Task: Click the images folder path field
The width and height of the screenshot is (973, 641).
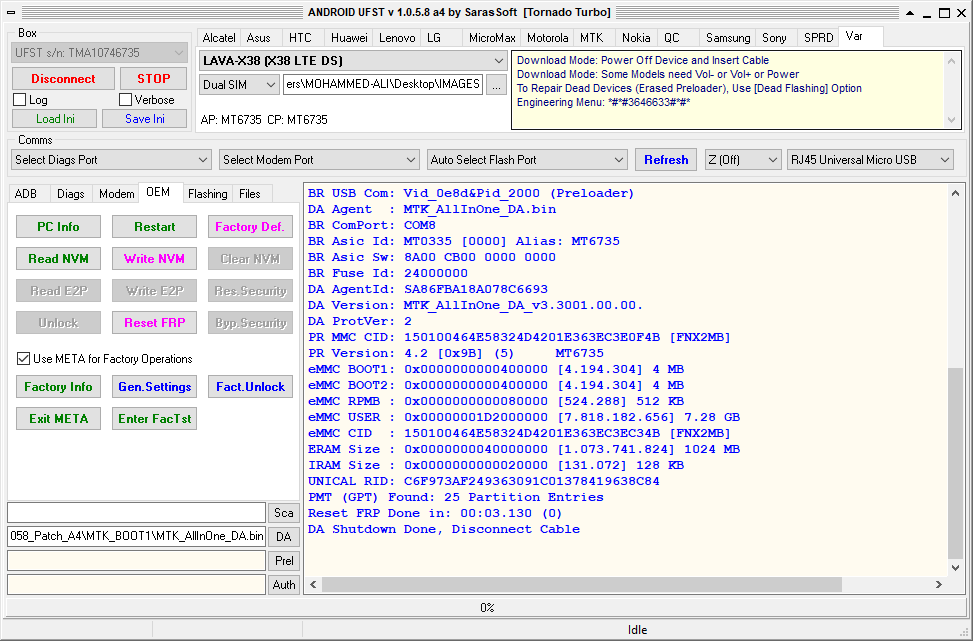Action: click(x=383, y=85)
